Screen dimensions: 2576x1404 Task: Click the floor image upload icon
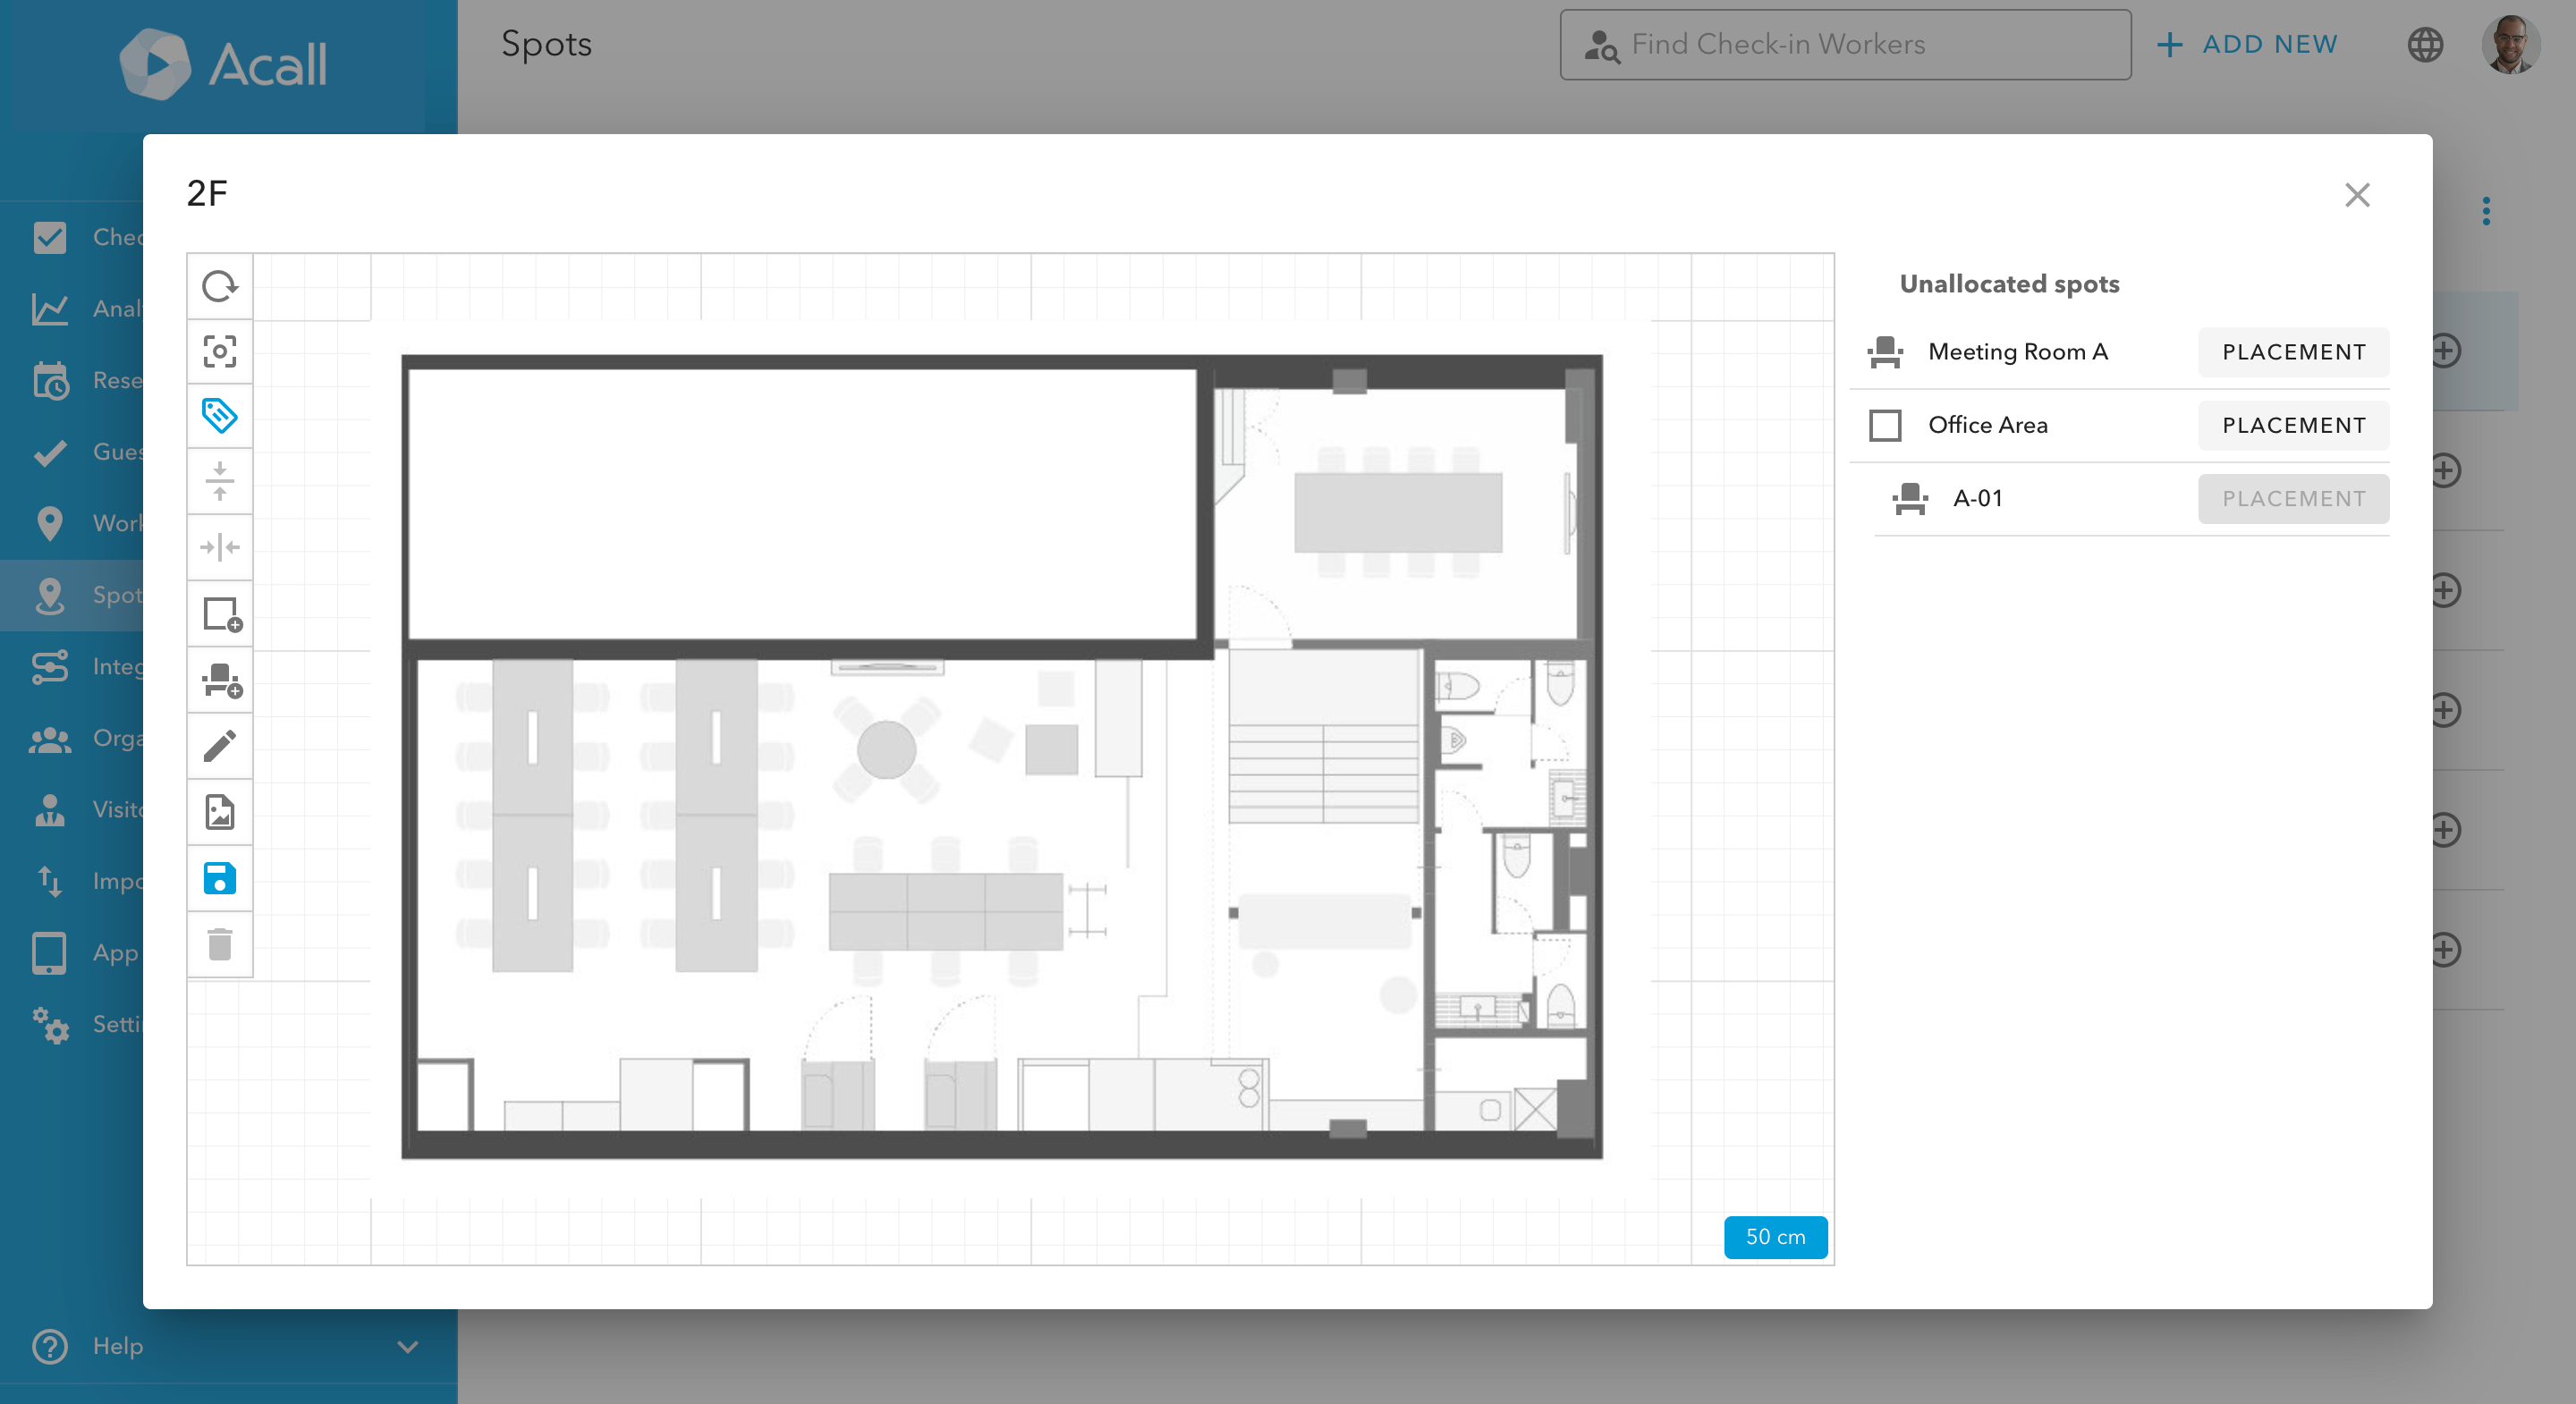[x=219, y=812]
